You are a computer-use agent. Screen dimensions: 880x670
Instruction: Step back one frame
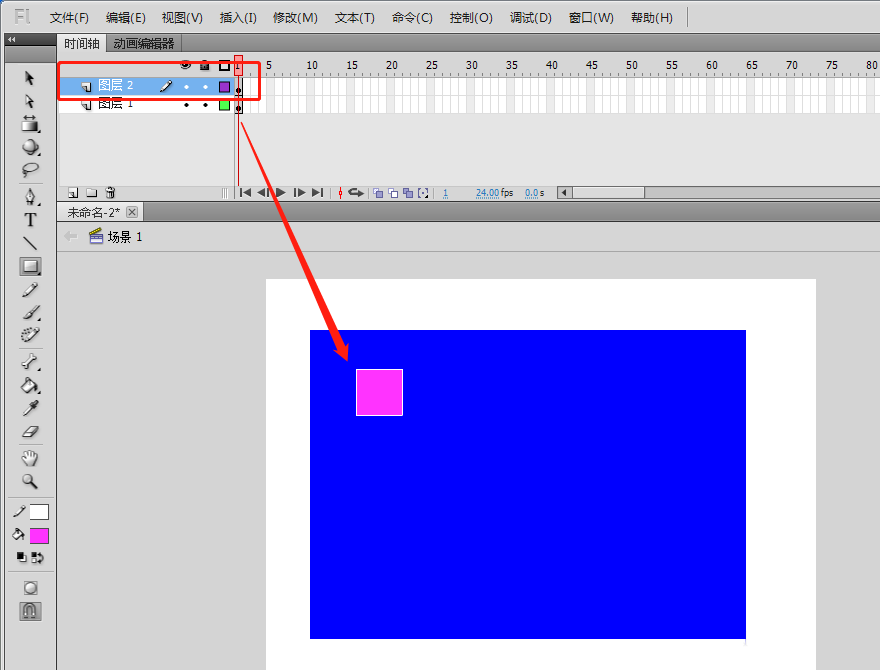coord(263,192)
